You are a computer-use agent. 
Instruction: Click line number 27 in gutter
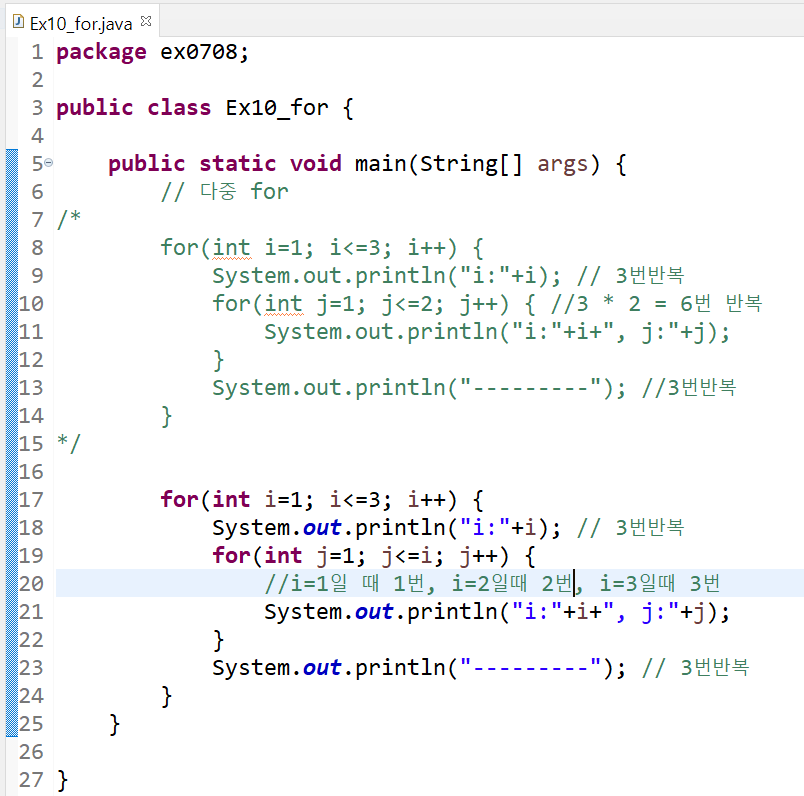[31, 780]
